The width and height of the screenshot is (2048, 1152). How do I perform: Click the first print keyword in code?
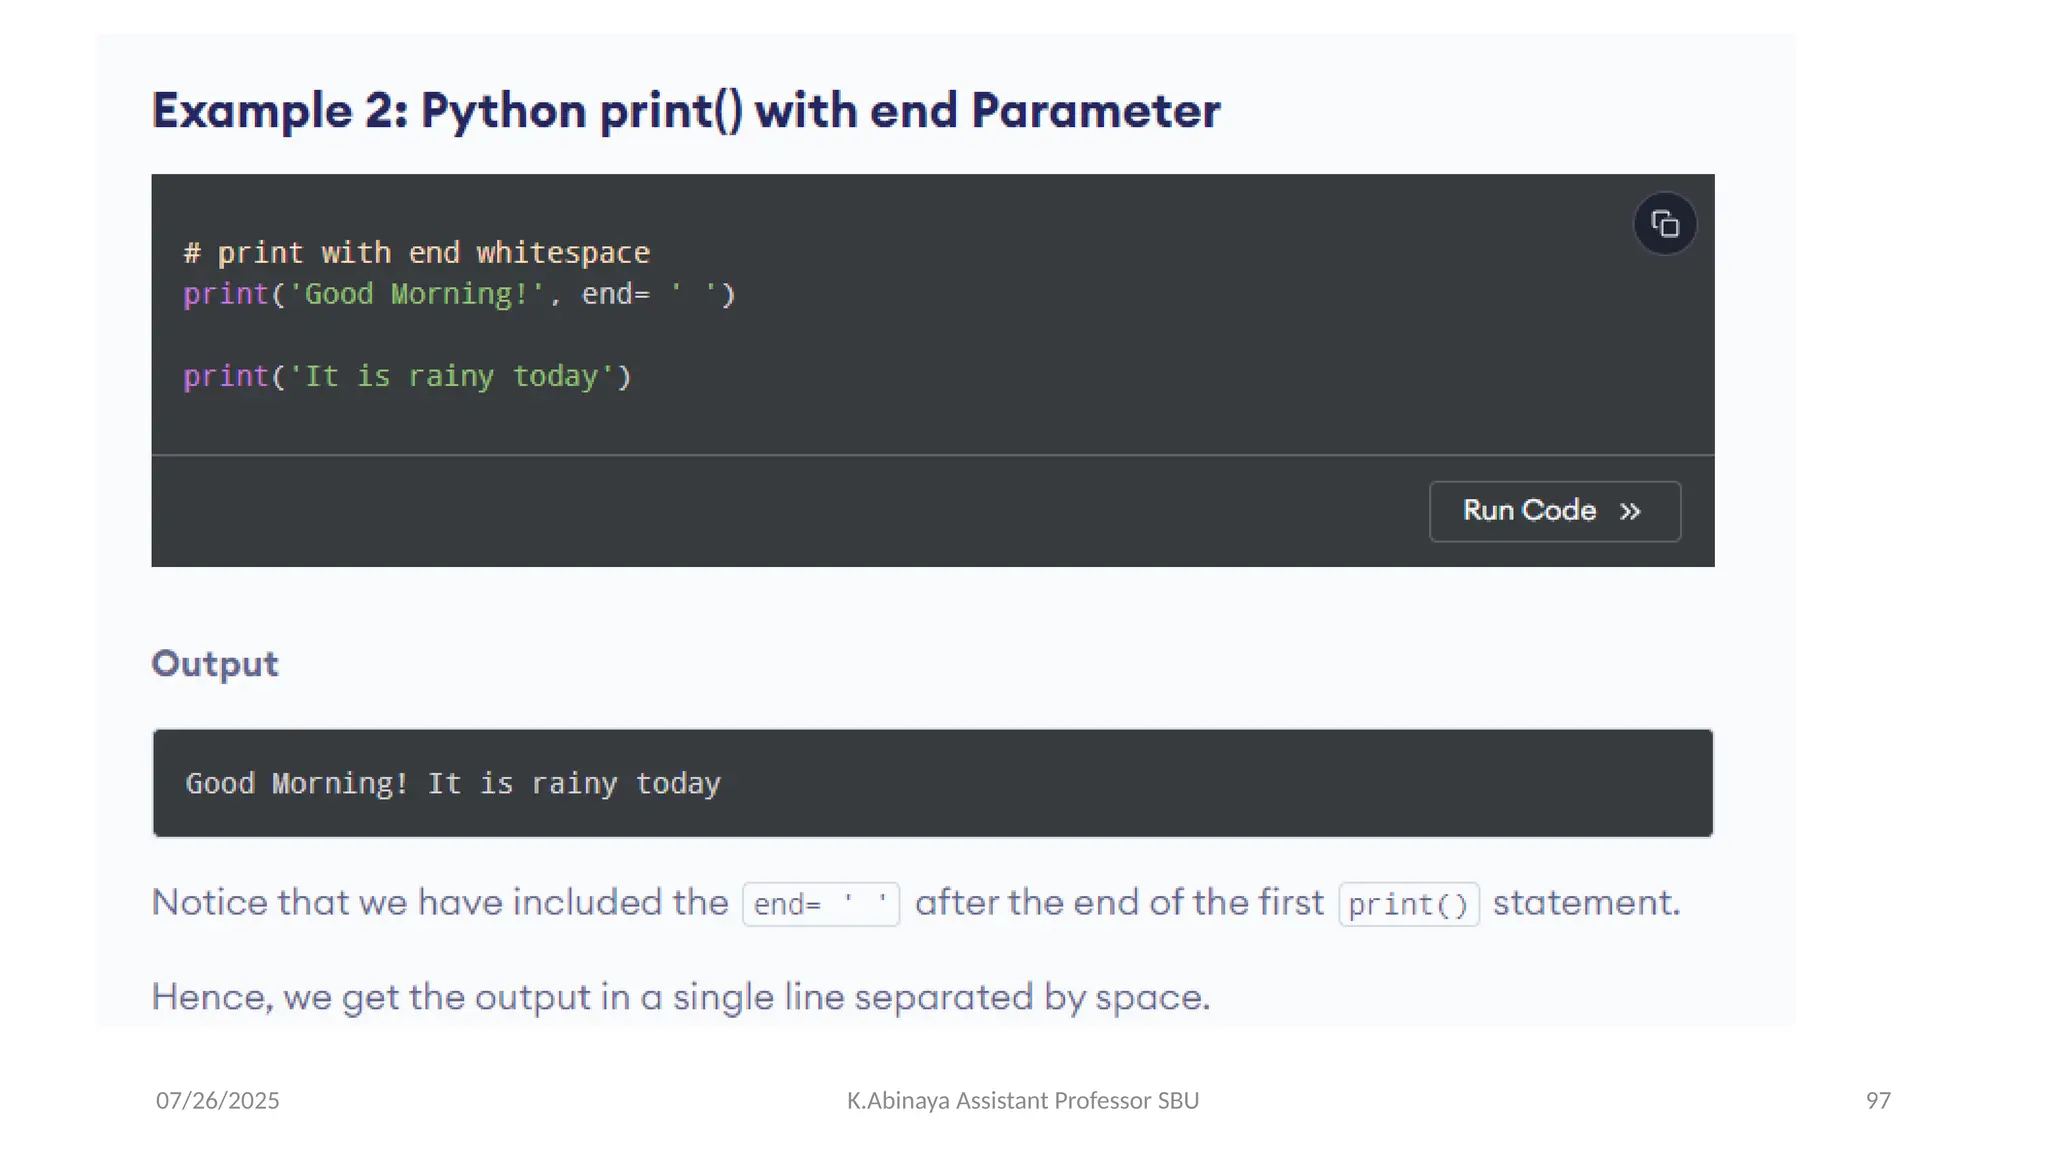point(225,294)
